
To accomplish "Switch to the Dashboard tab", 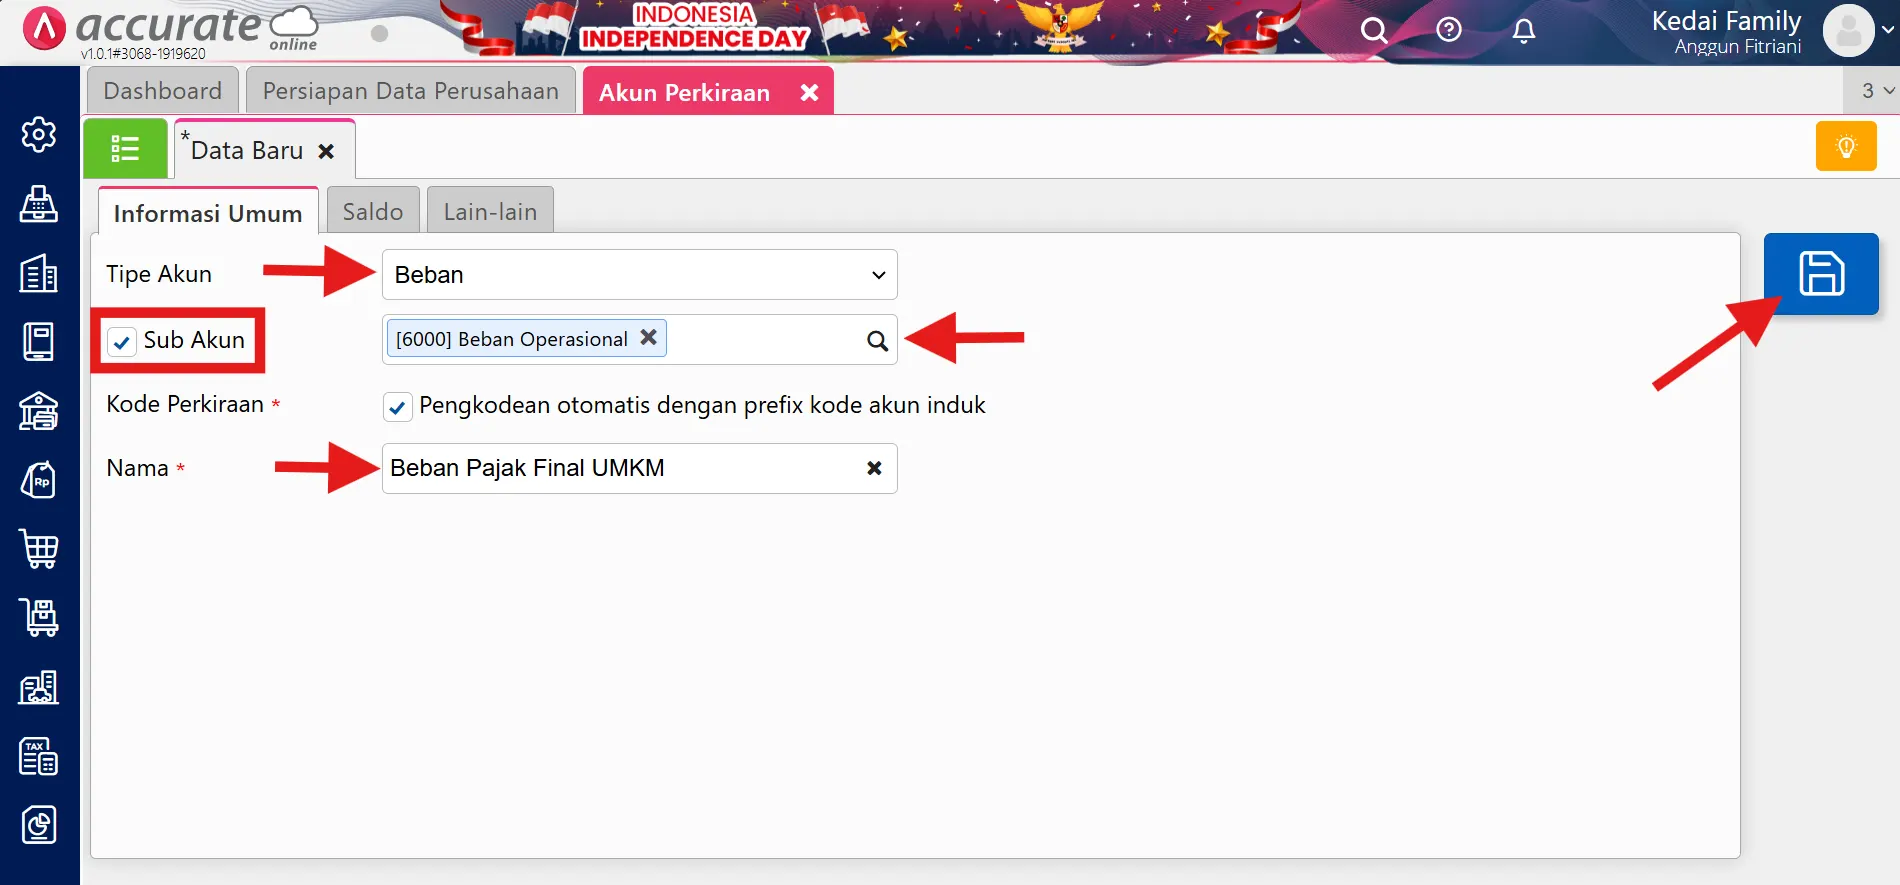I will (x=163, y=91).
